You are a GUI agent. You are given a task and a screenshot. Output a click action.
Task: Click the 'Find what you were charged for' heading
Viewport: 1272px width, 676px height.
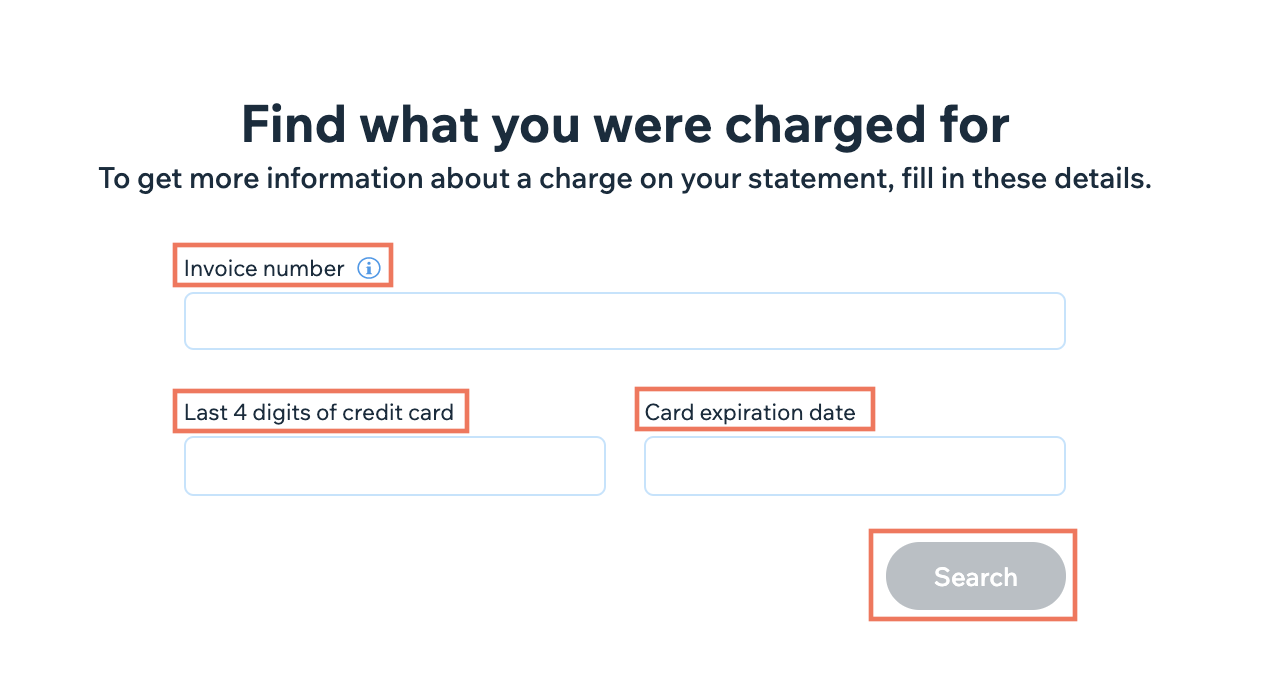tap(625, 125)
